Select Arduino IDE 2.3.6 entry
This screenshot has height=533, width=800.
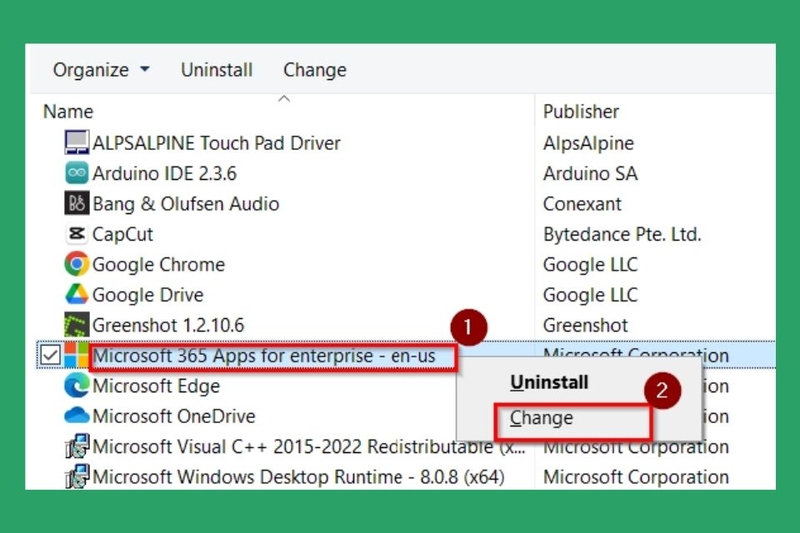coord(164,173)
